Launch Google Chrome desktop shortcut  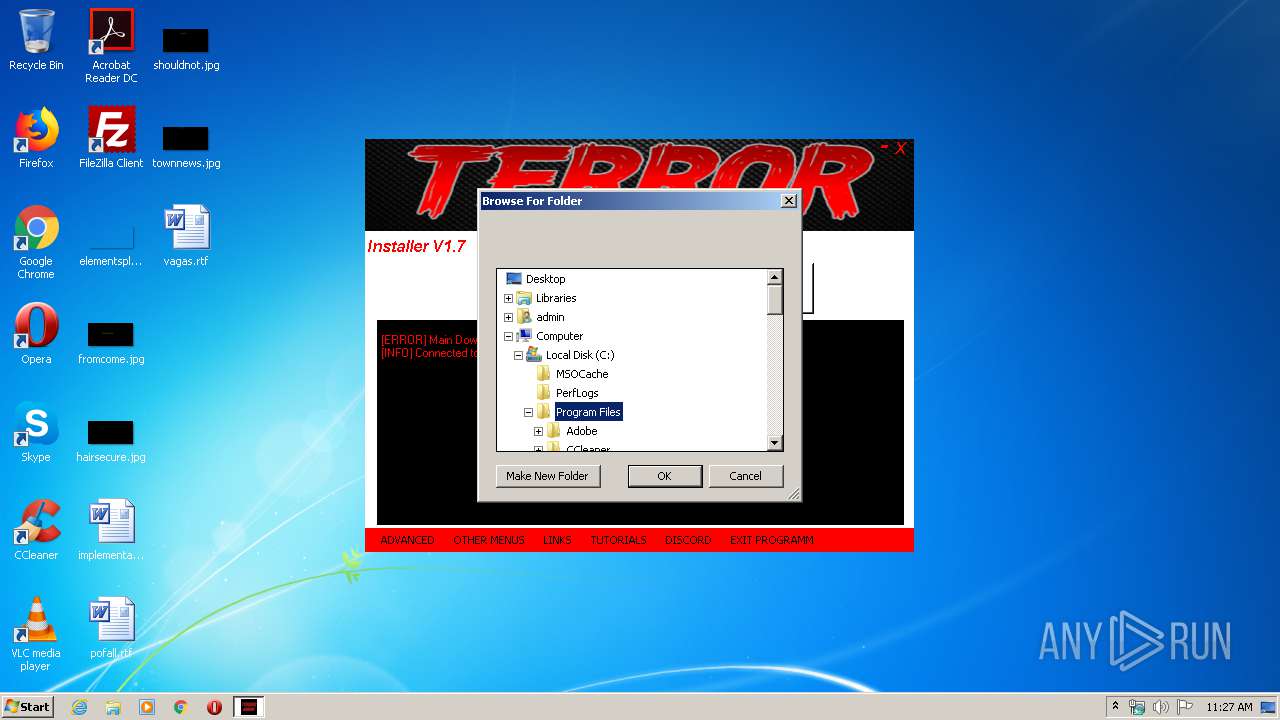[36, 242]
